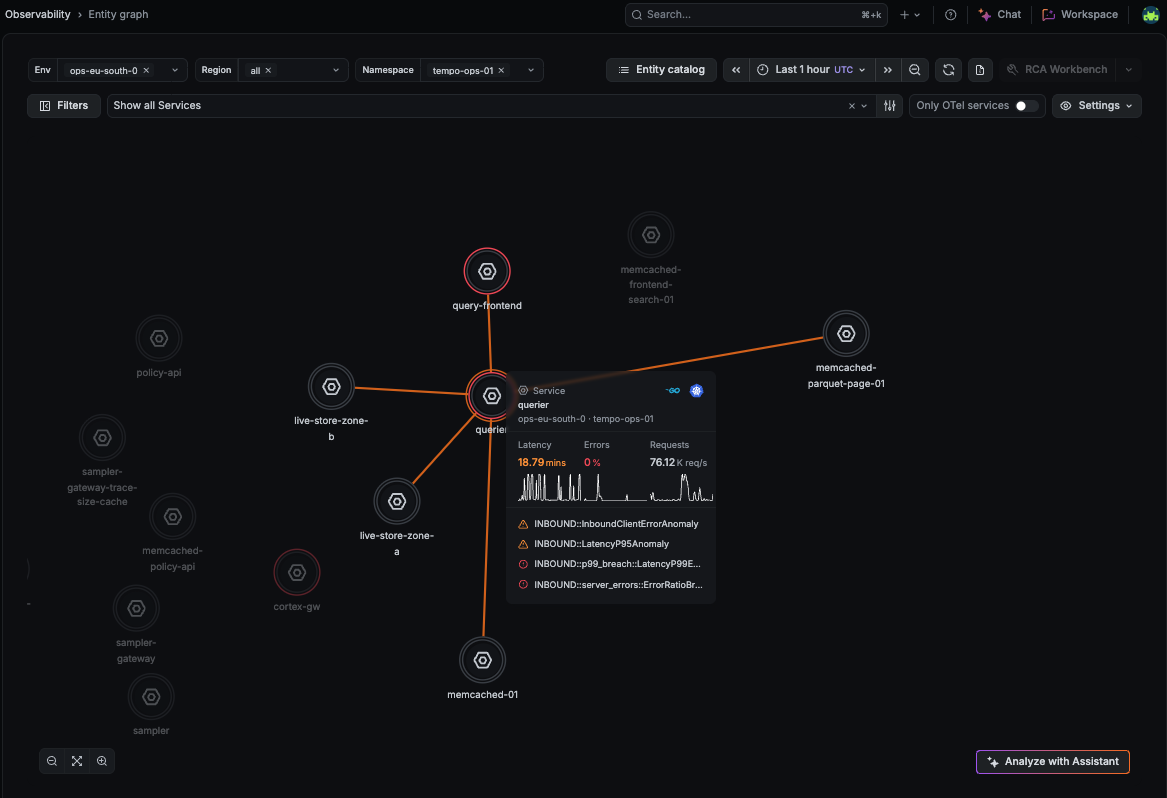Screen dimensions: 1167x798
Task: Zoom out the graph canvas
Action: (x=51, y=761)
